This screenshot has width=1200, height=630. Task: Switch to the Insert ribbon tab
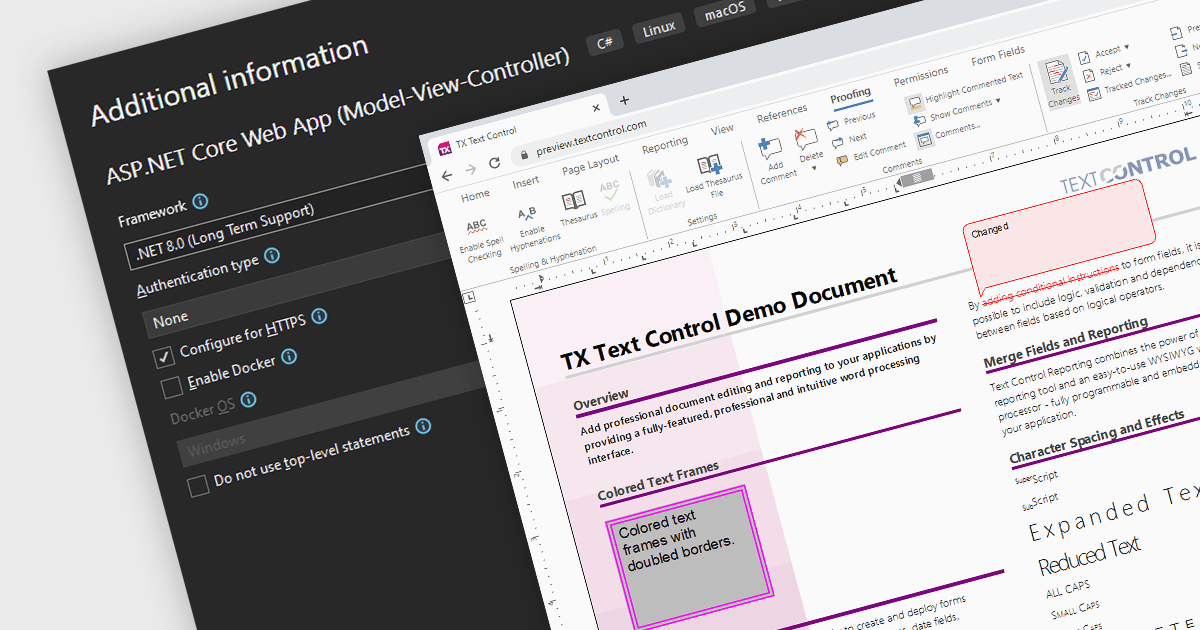coord(526,182)
